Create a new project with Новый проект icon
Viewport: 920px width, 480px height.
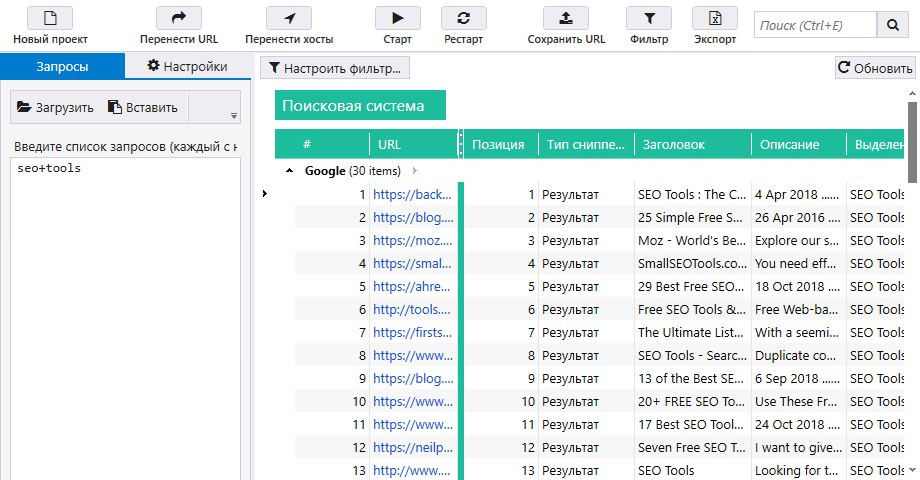pyautogui.click(x=50, y=18)
